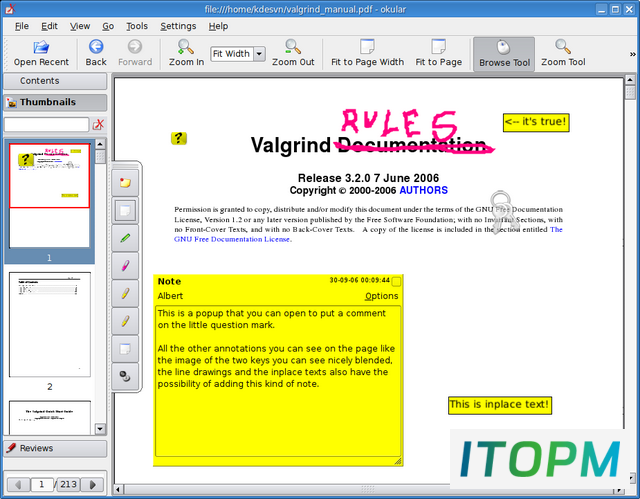The image size is (640, 499).
Task: Click the thumbnail list scroll-up arrow
Action: [100, 144]
